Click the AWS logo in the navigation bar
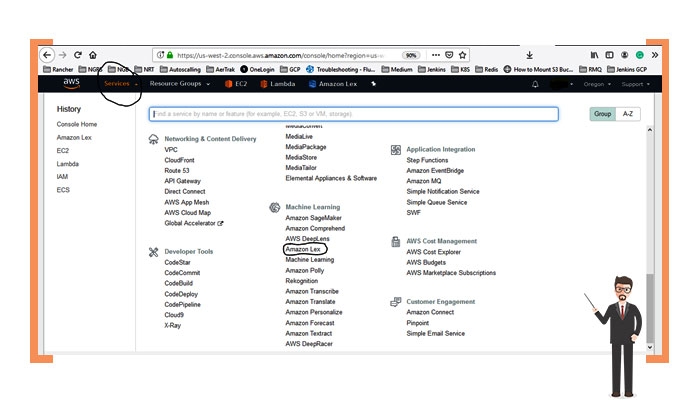The width and height of the screenshot is (700, 400). point(72,84)
